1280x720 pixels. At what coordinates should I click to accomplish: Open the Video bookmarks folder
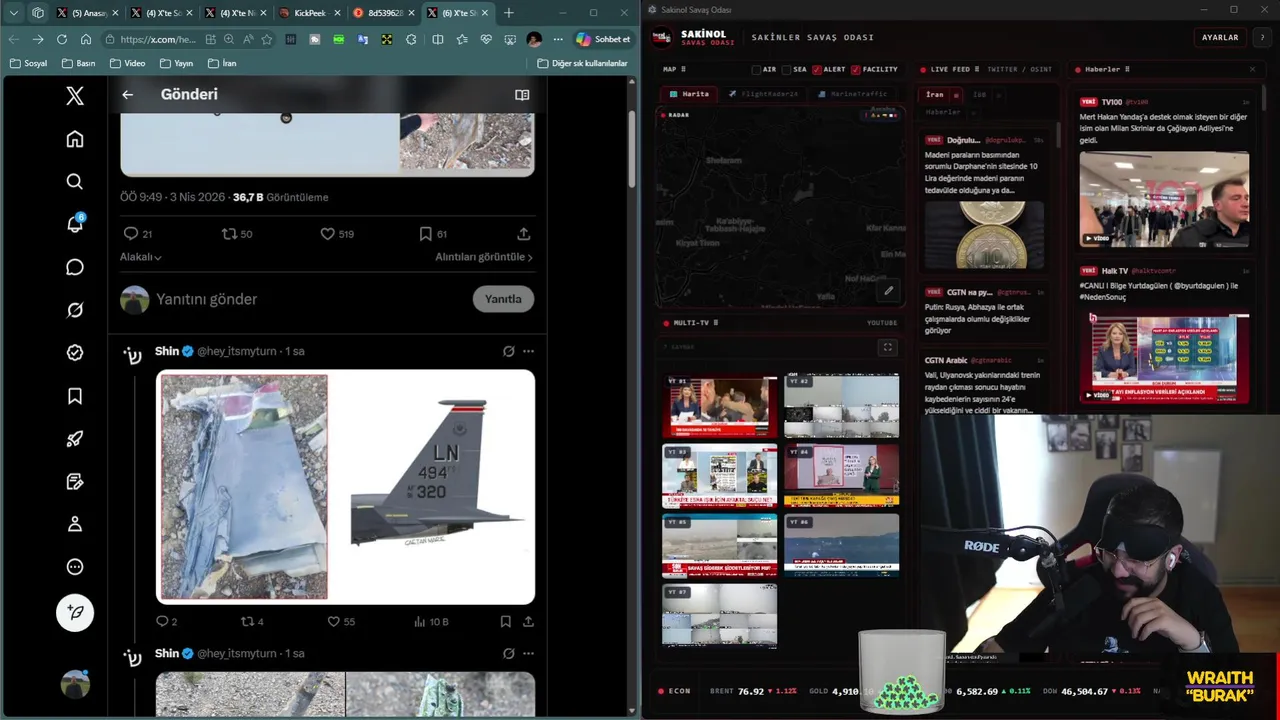coord(128,63)
